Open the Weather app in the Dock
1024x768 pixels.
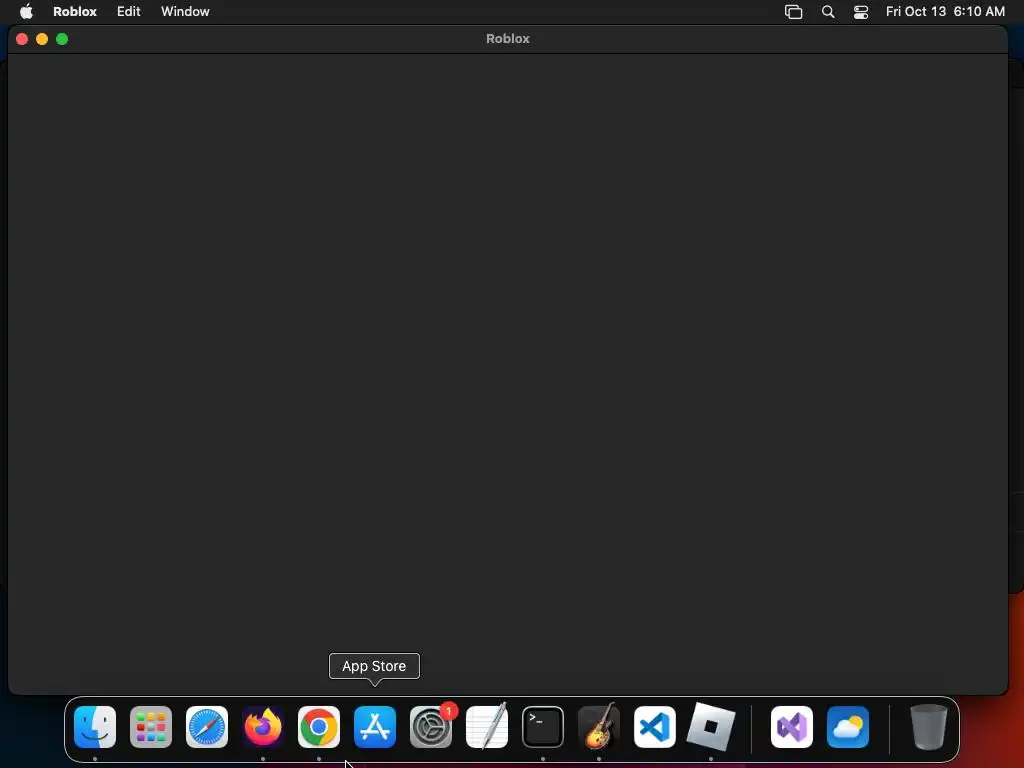pyautogui.click(x=848, y=727)
